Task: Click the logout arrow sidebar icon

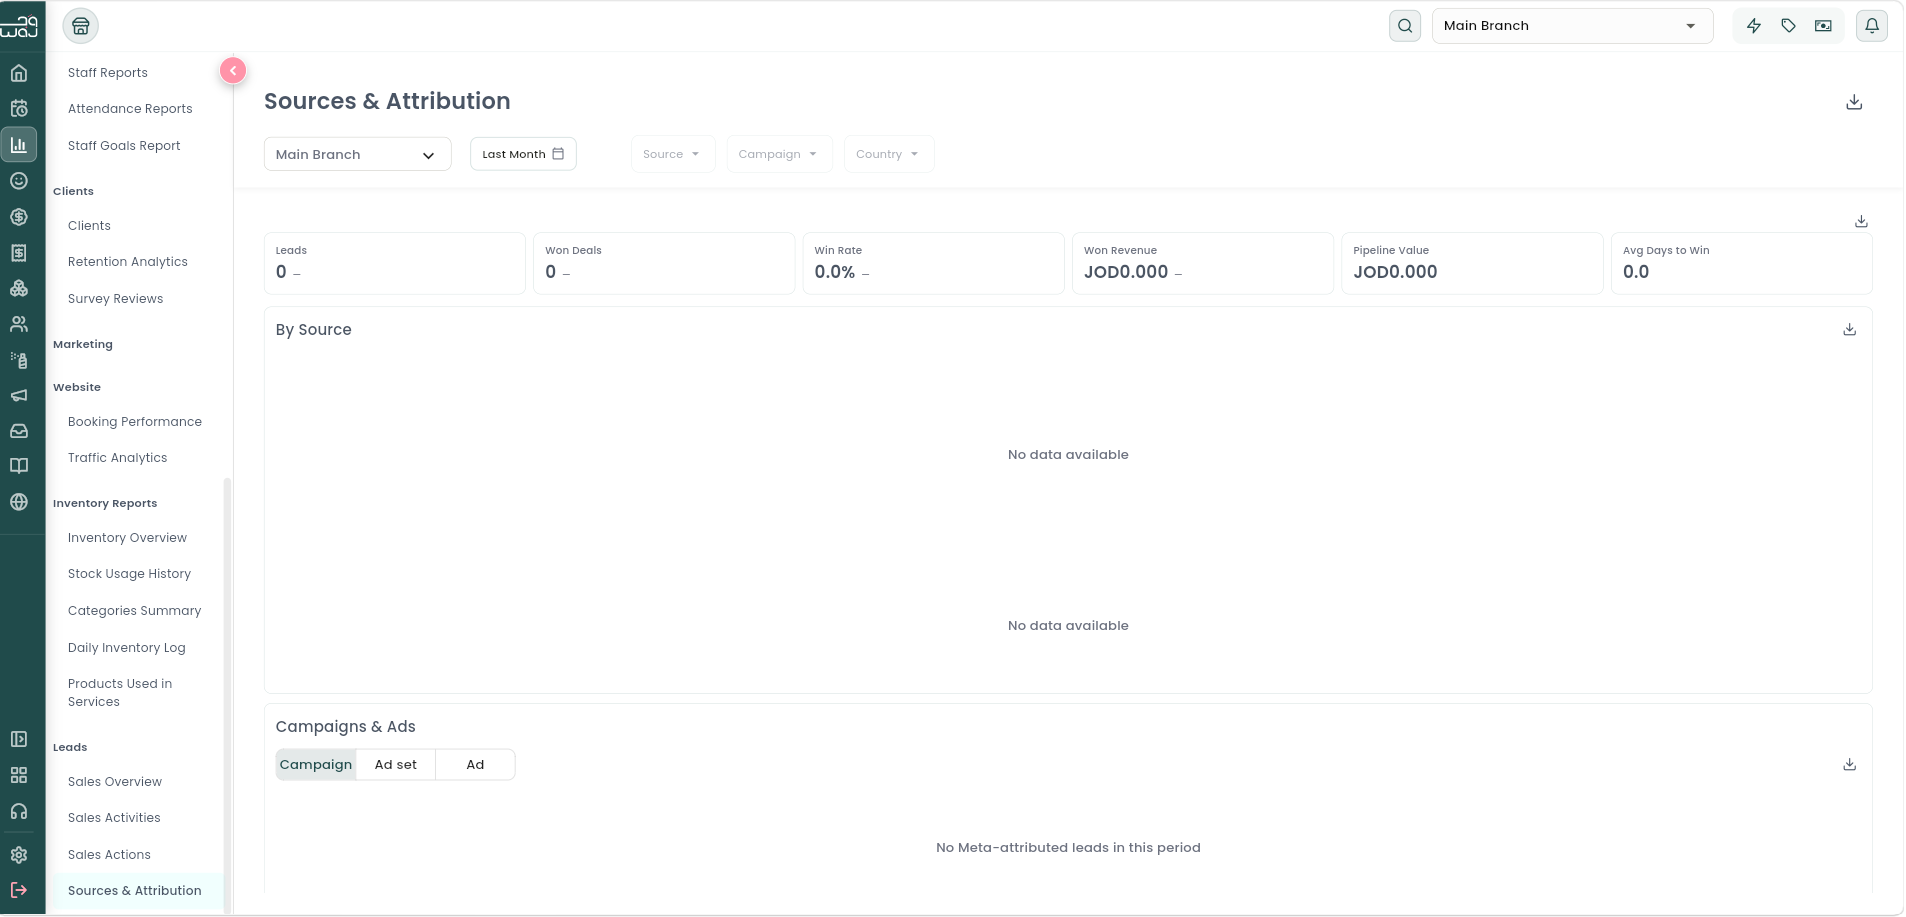Action: click(19, 890)
